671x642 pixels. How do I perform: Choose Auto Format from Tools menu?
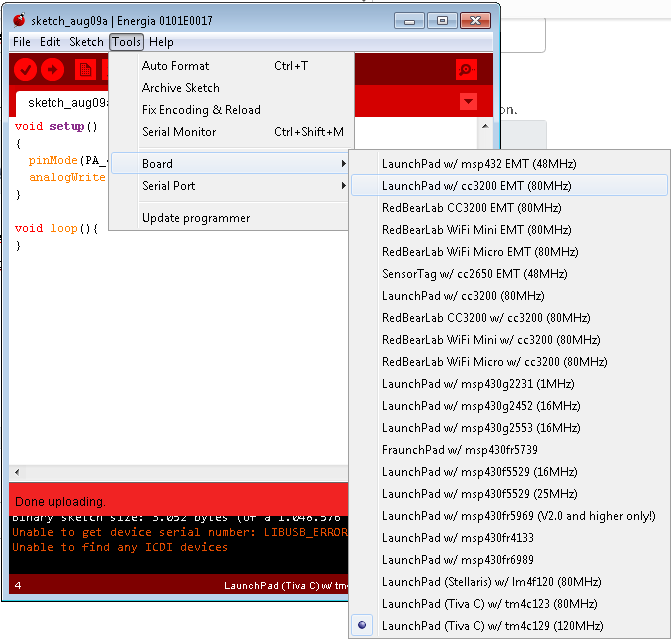click(232, 66)
